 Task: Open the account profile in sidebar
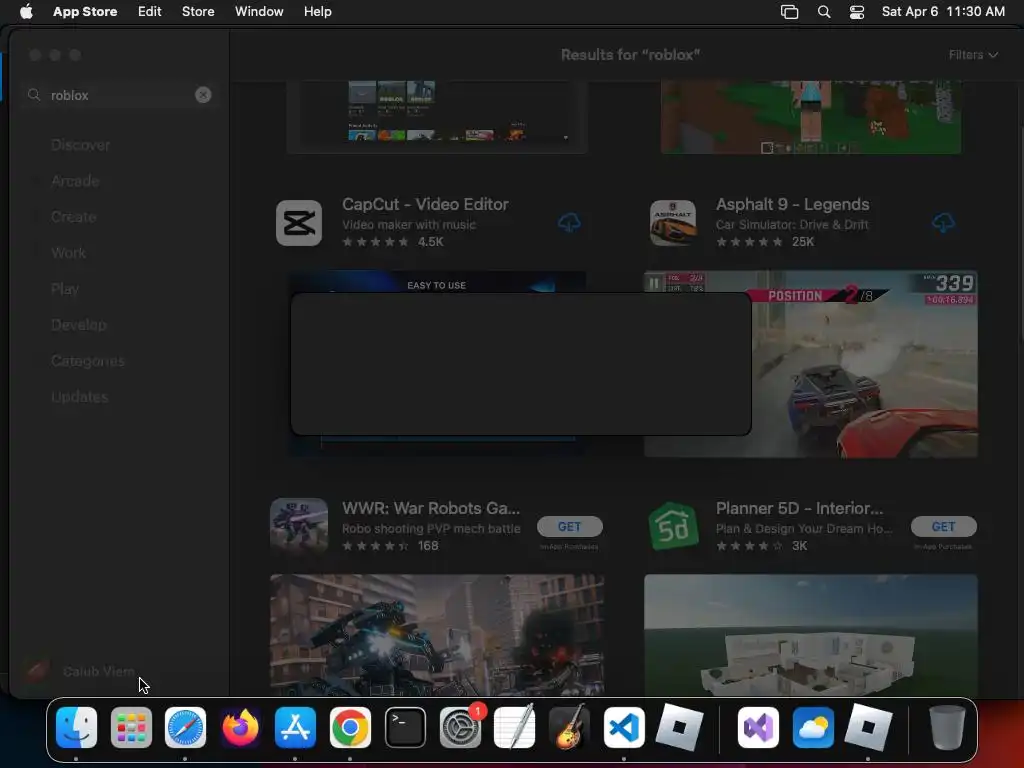[78, 671]
